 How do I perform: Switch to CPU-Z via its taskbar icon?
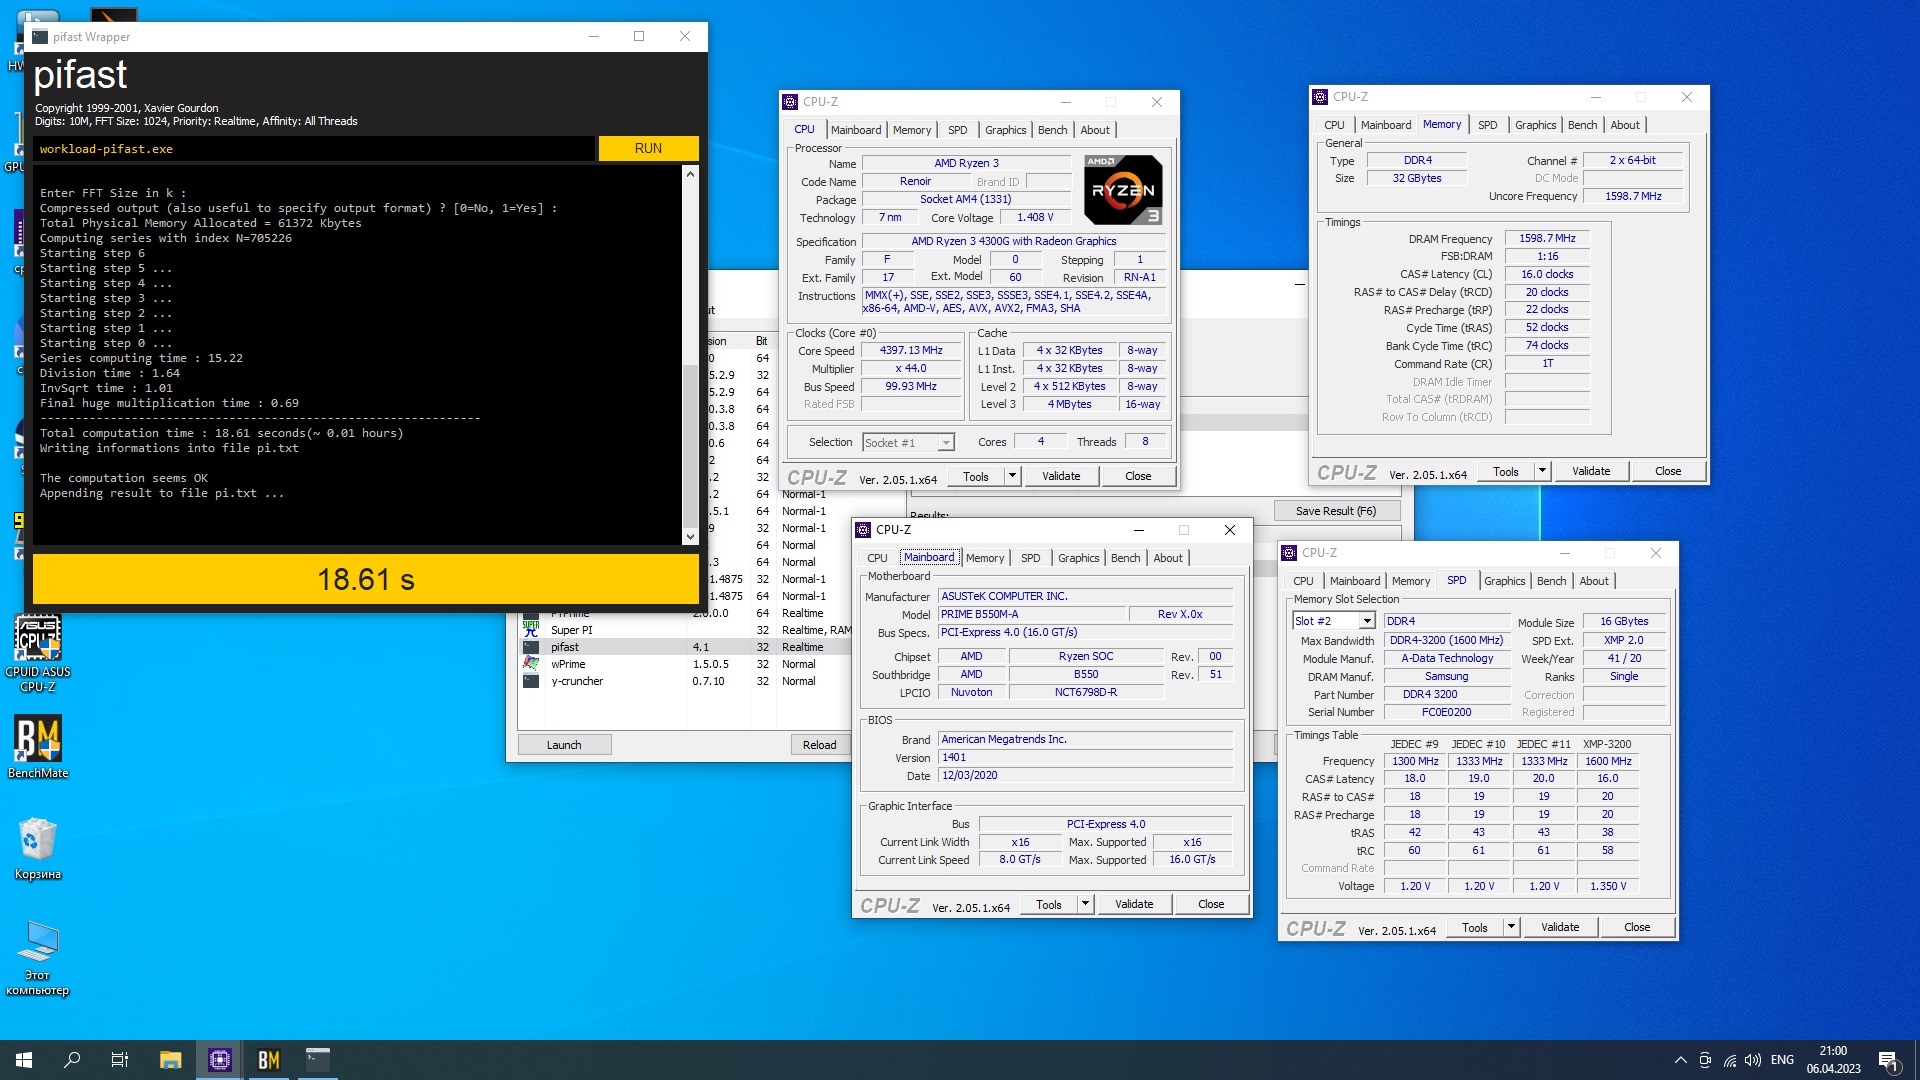point(220,1060)
